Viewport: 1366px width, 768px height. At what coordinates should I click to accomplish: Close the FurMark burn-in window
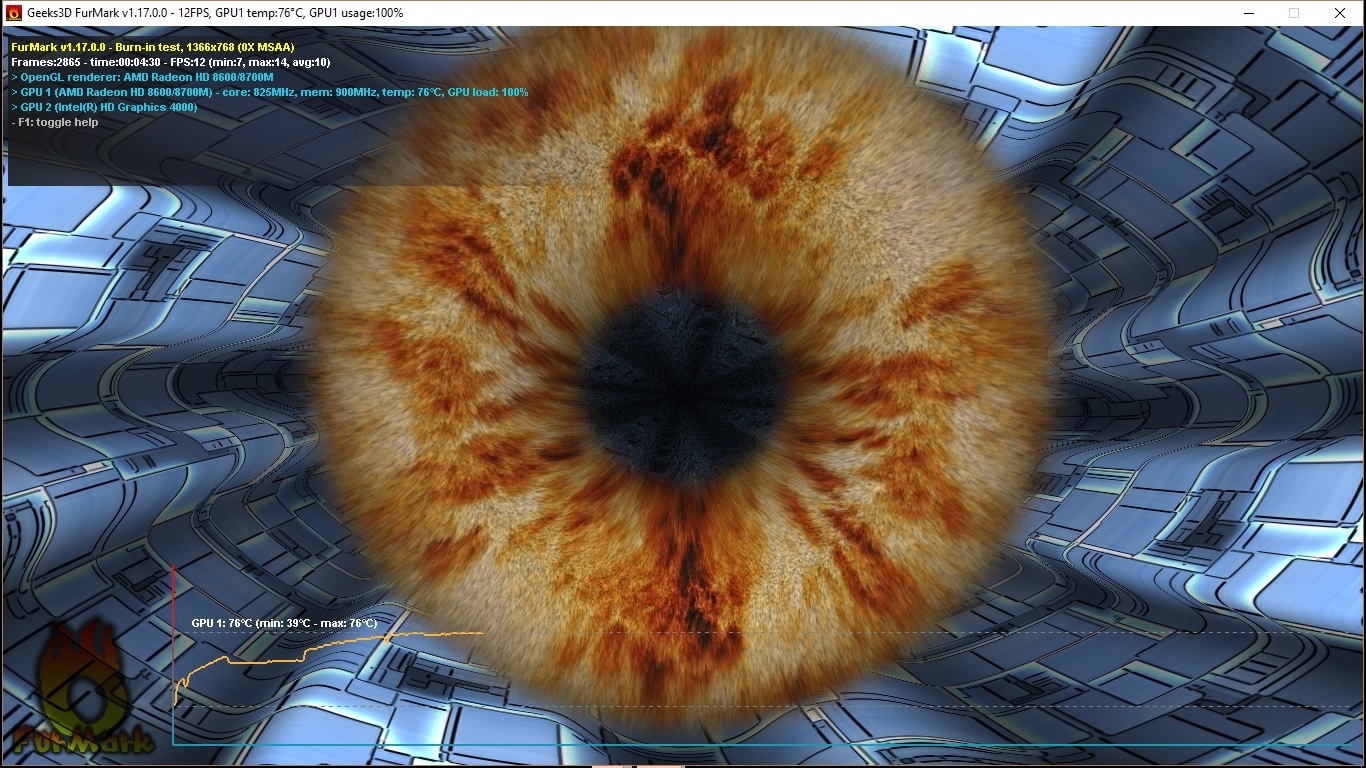click(x=1340, y=13)
